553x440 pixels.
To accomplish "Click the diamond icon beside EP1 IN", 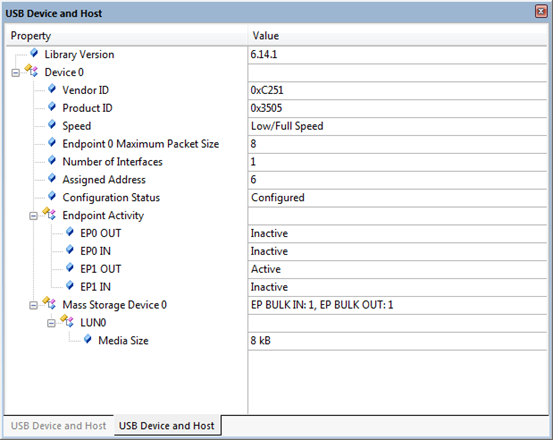I will coord(70,286).
